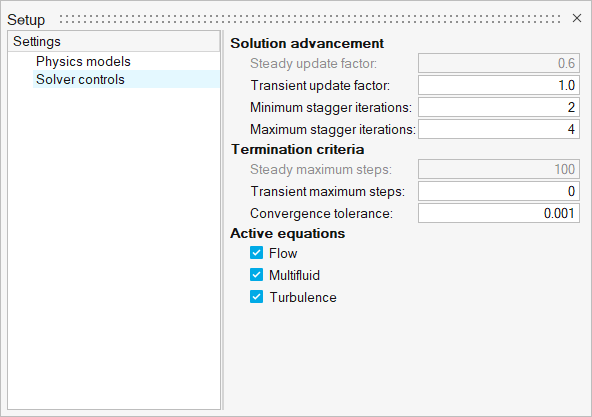The width and height of the screenshot is (592, 417).
Task: Click the disabled Steady update factor field
Action: pos(499,63)
